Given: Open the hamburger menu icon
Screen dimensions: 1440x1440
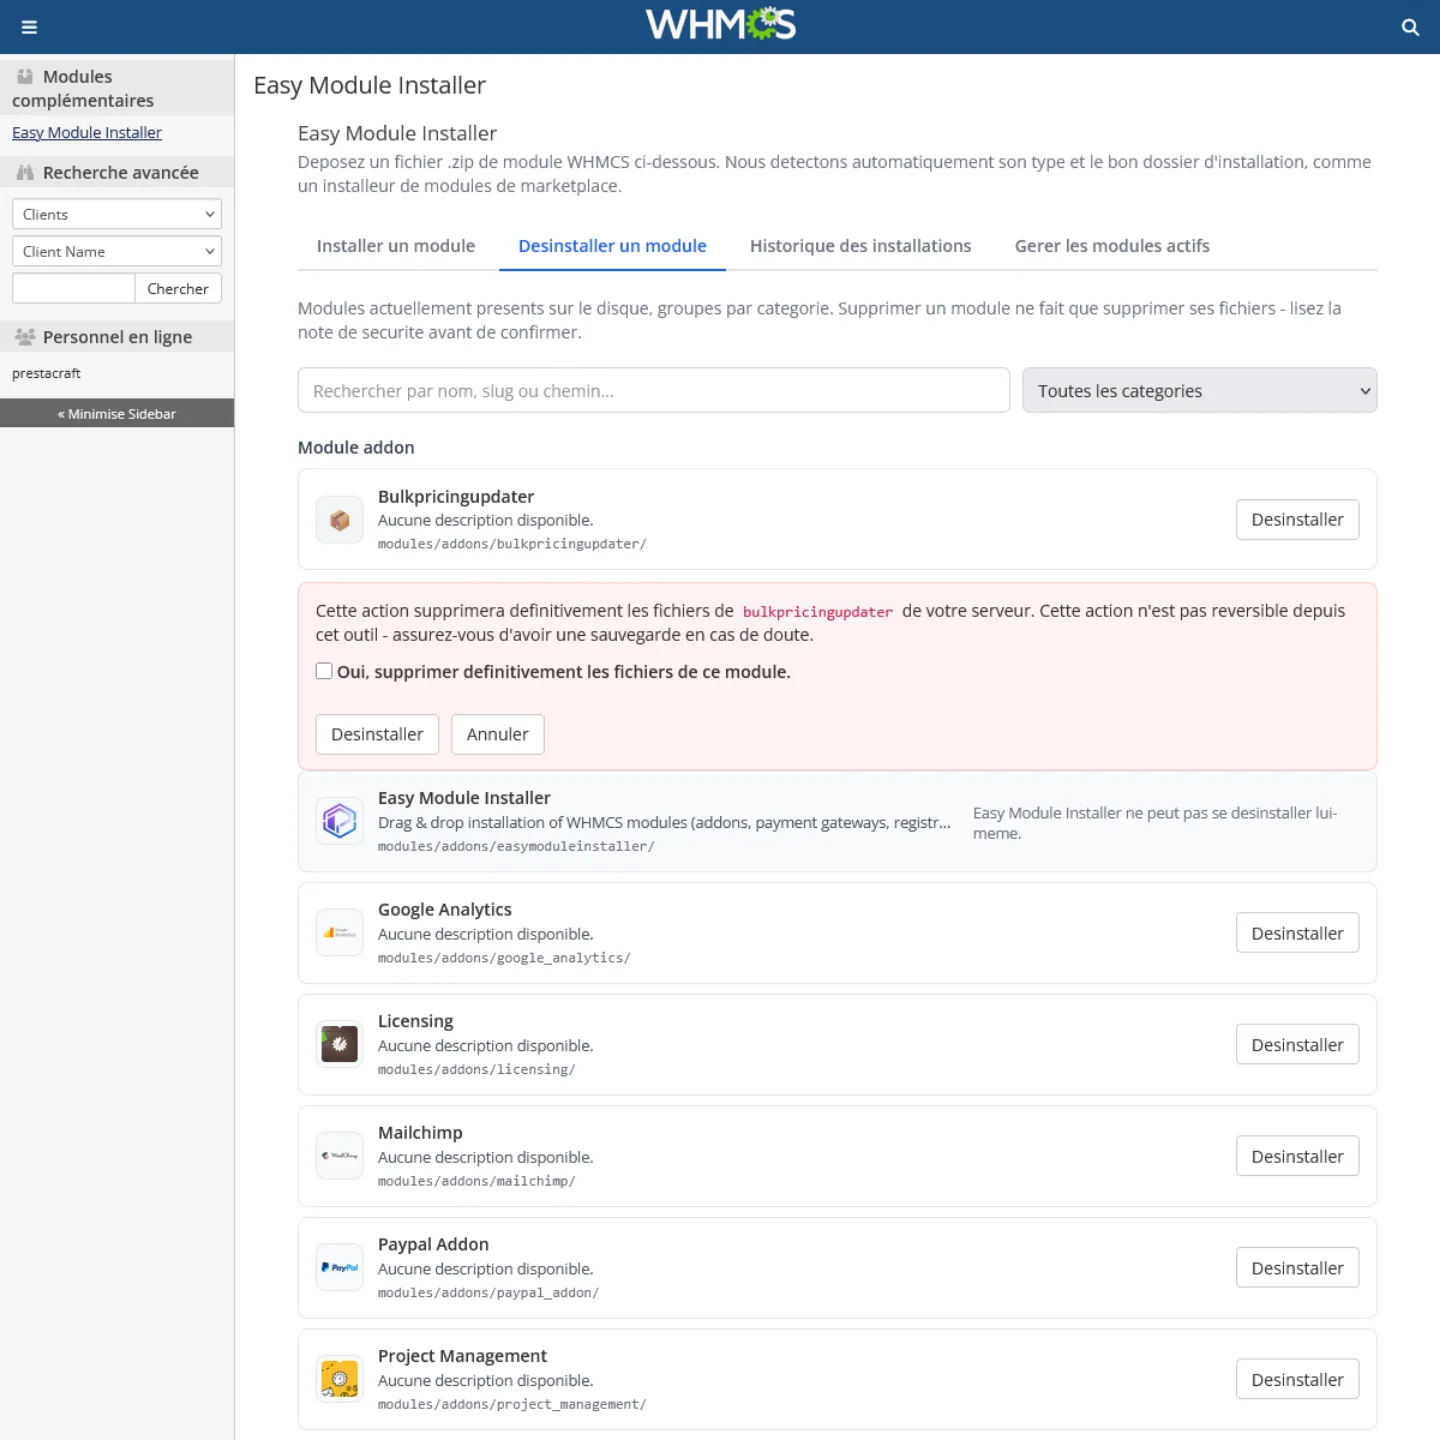Looking at the screenshot, I should click(29, 27).
